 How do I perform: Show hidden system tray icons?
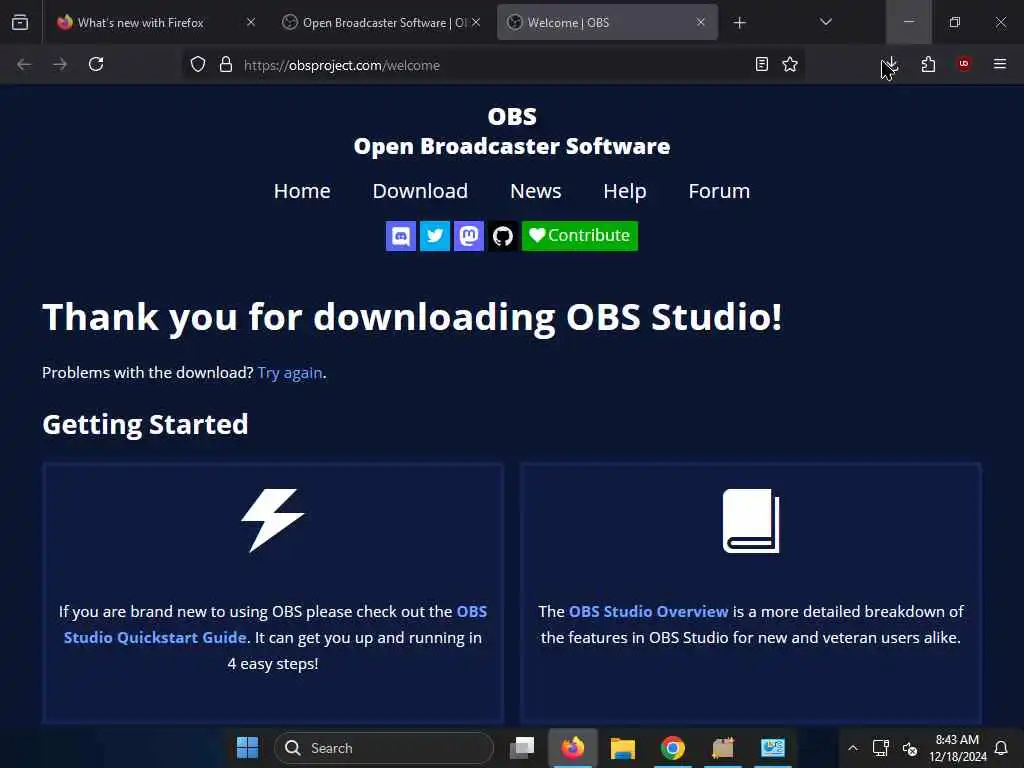pyautogui.click(x=853, y=748)
